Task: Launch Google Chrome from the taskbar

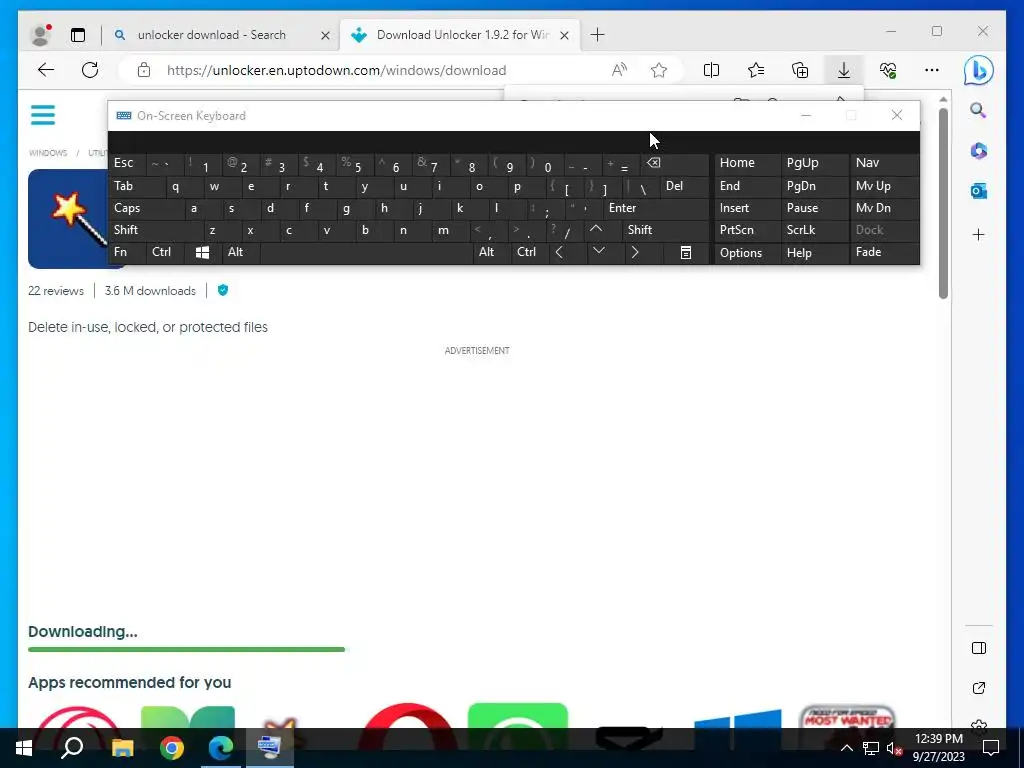Action: (172, 748)
